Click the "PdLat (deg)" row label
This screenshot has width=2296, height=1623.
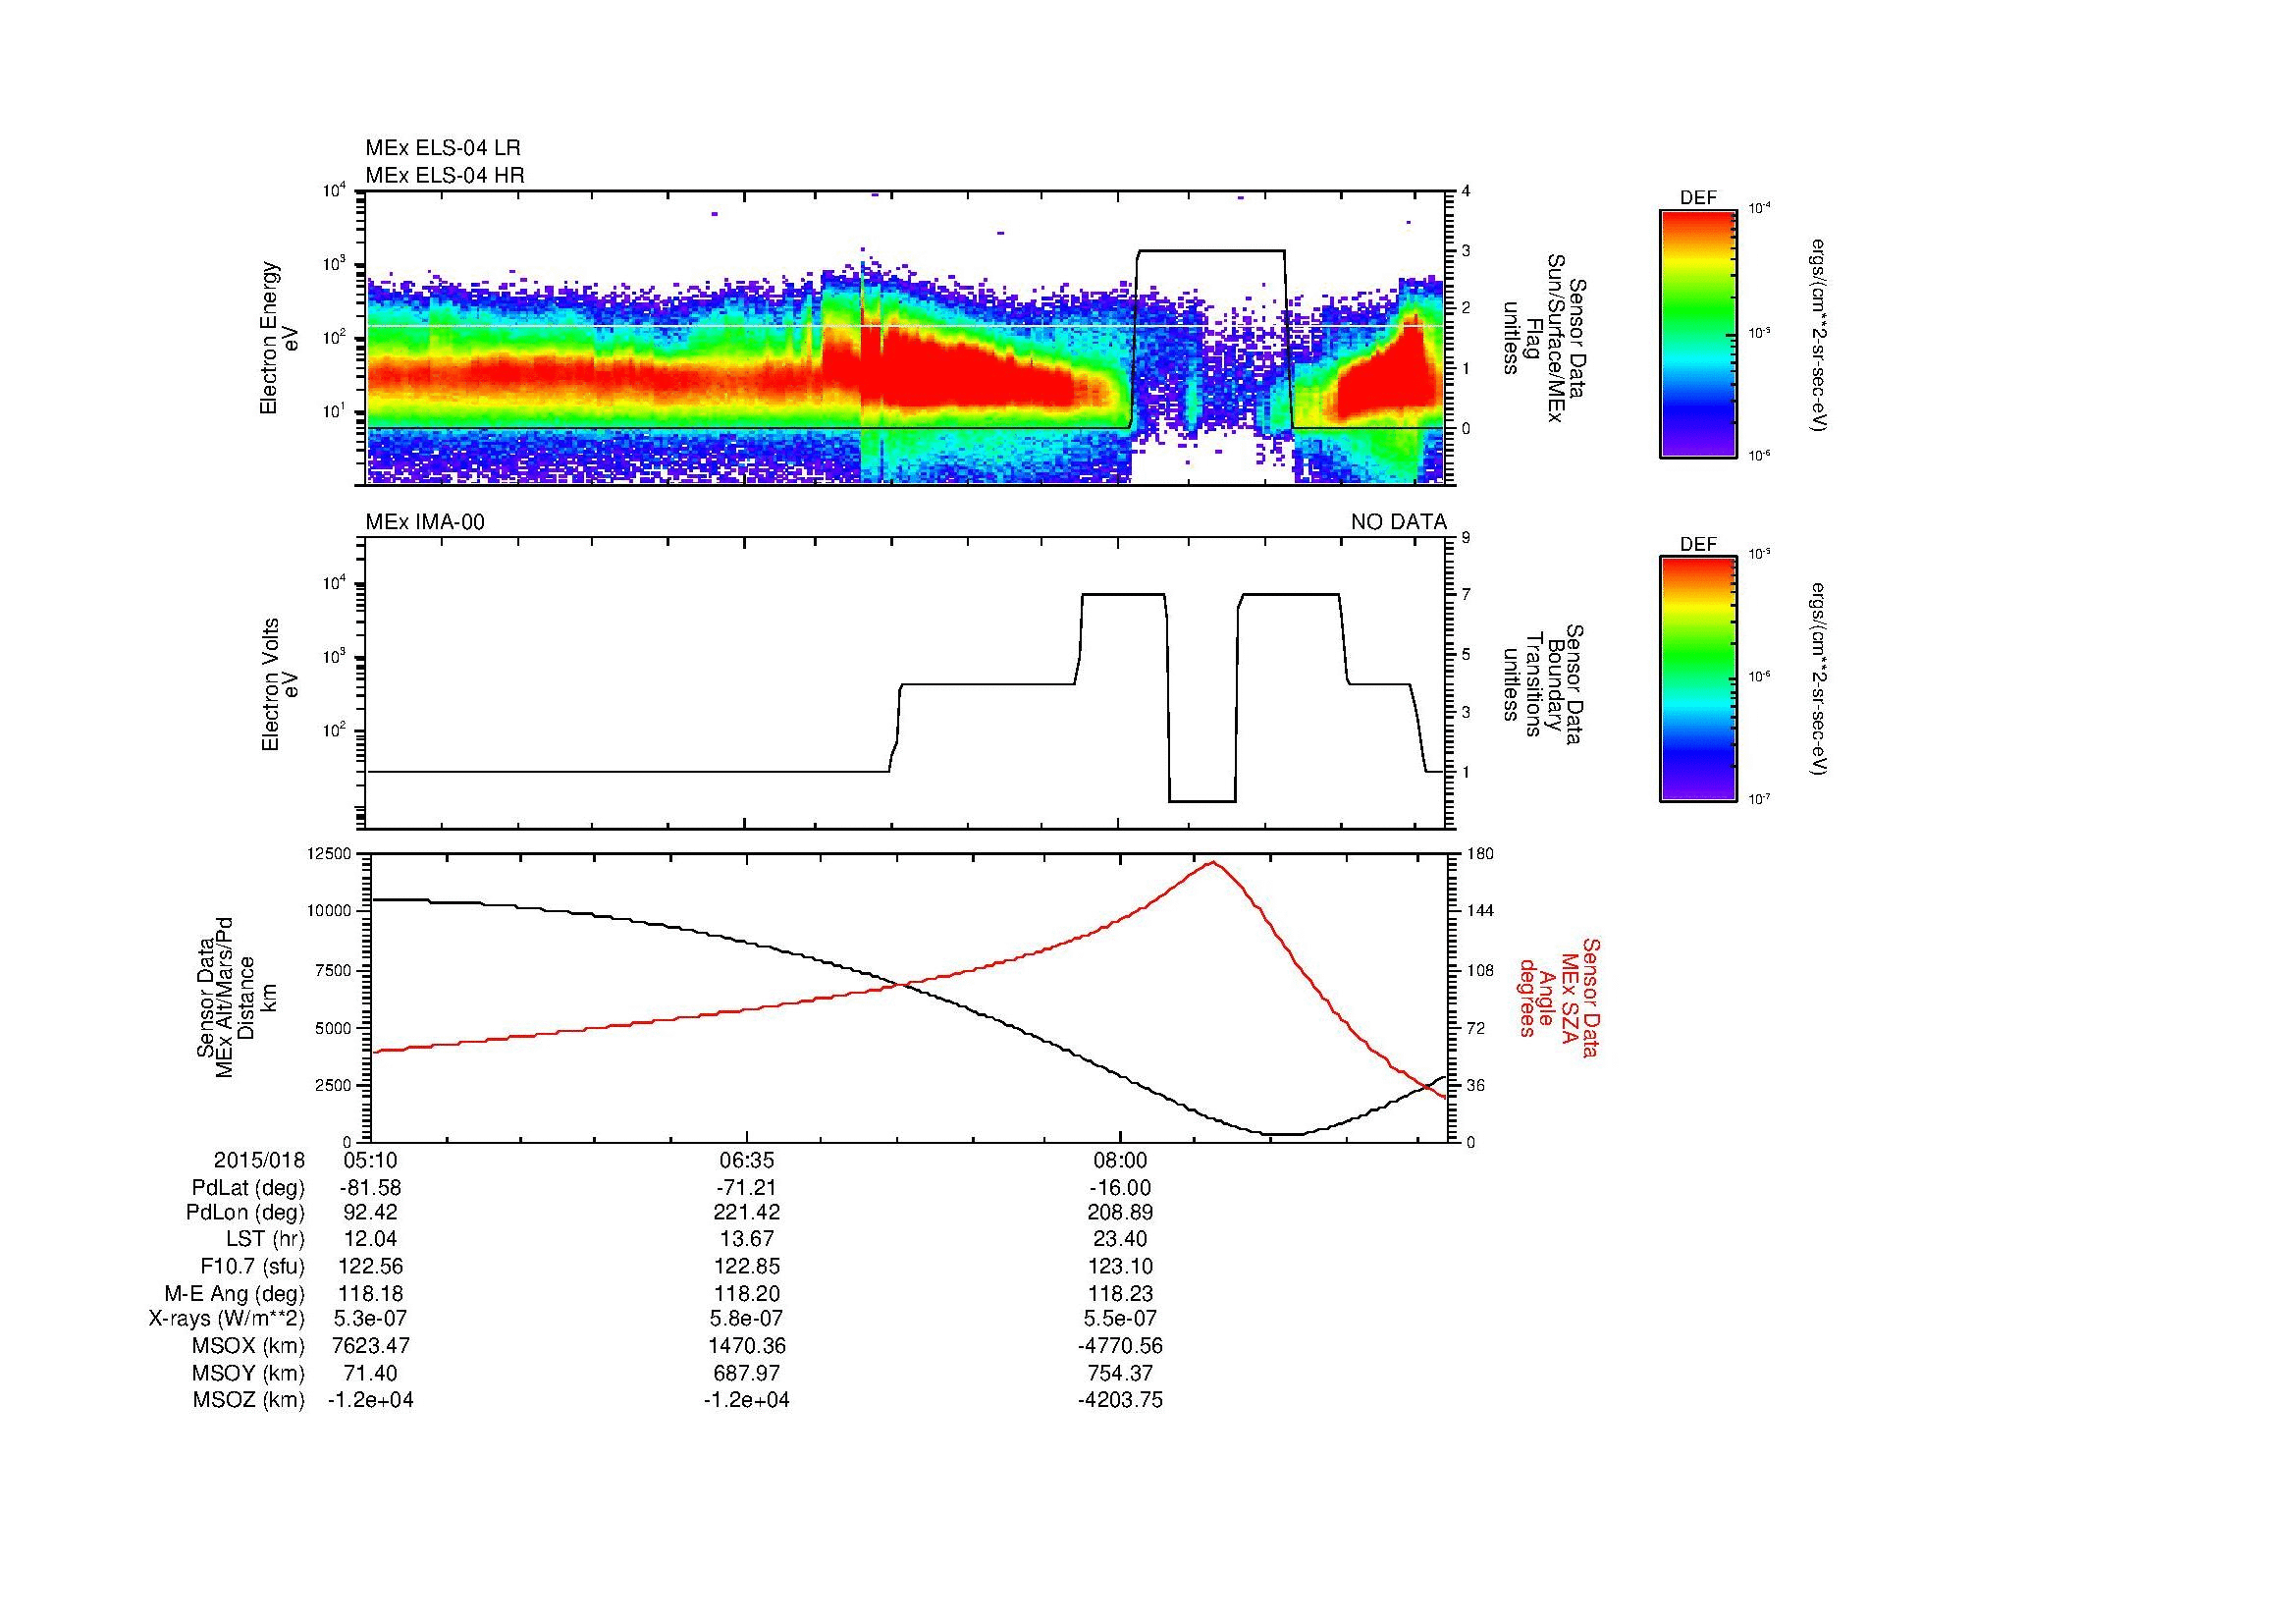248,1188
